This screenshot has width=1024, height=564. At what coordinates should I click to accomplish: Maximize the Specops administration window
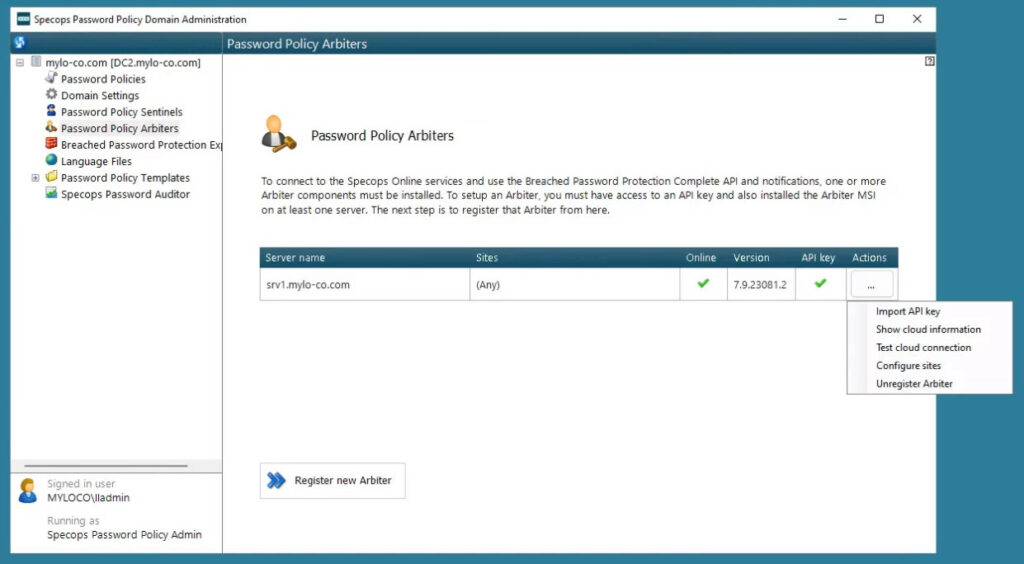coord(880,19)
